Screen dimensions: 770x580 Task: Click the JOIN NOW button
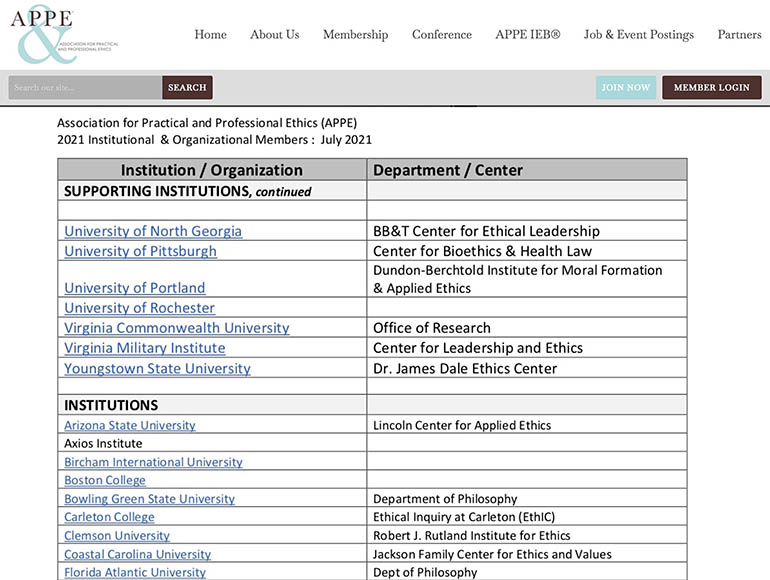tap(626, 87)
